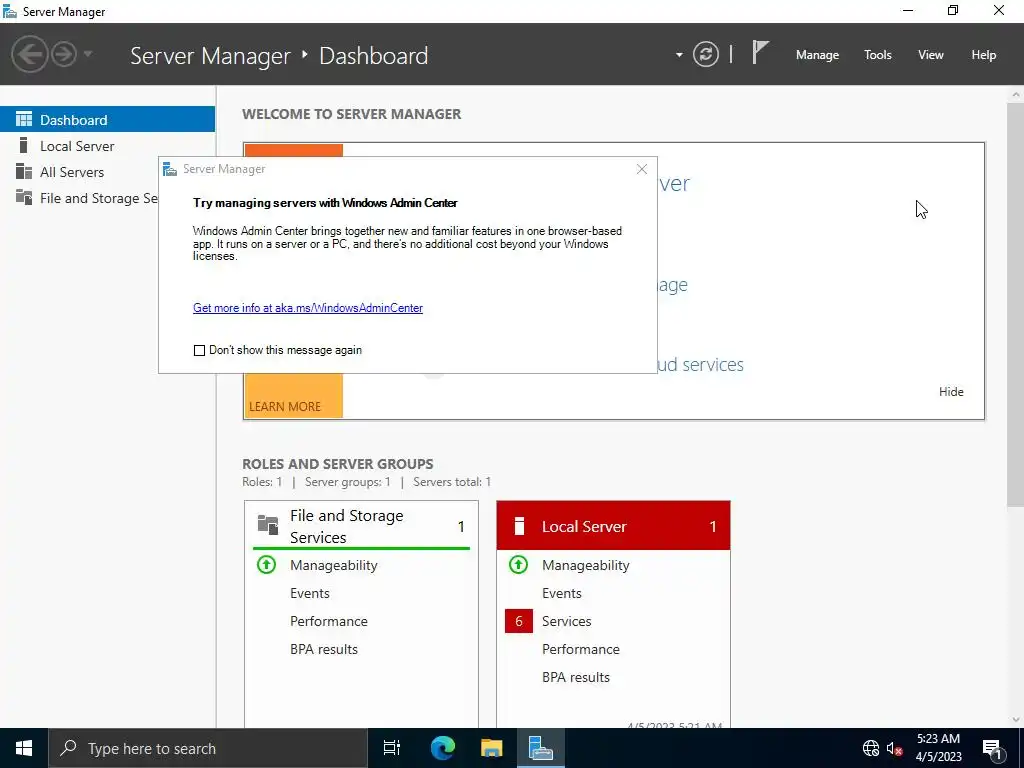Select Local Server in the sidebar
The width and height of the screenshot is (1024, 768).
pyautogui.click(x=107, y=146)
